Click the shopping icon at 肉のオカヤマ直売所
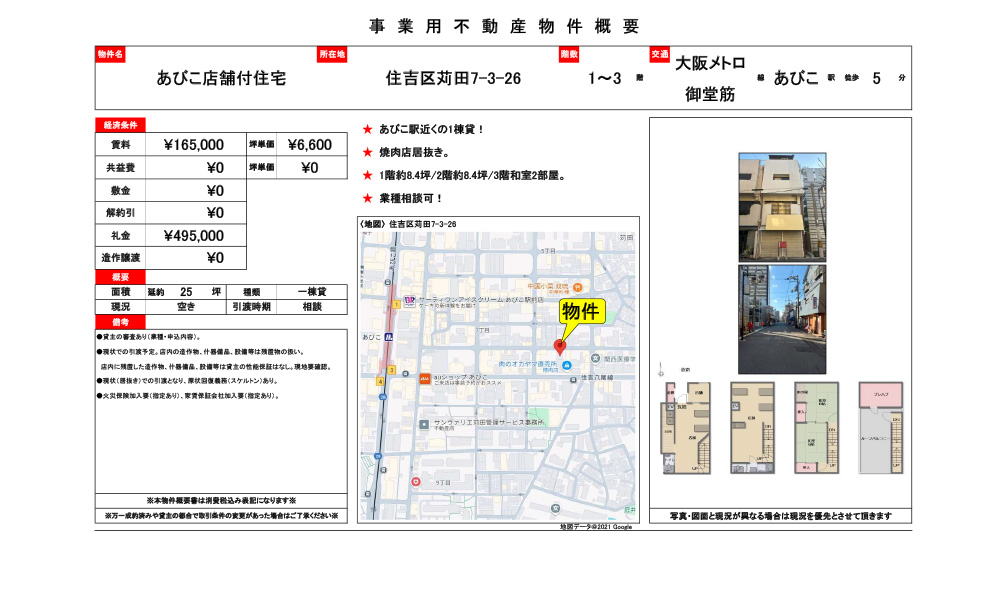Image resolution: width=1000 pixels, height=600 pixels. tap(567, 364)
